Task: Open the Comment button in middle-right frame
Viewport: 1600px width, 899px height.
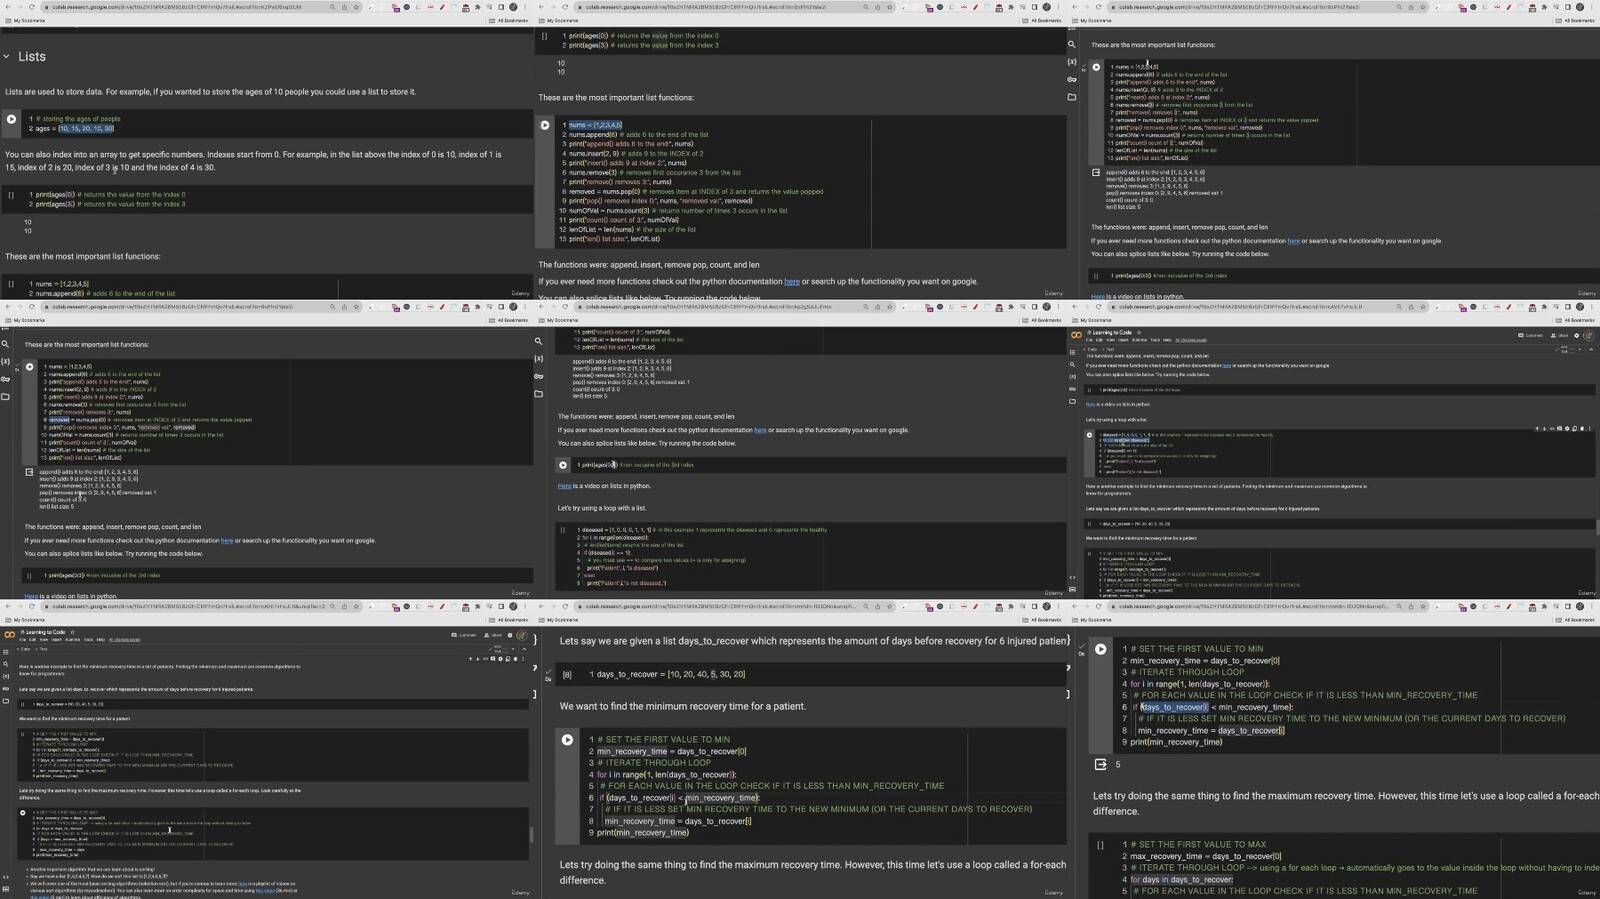Action: [x=1529, y=335]
